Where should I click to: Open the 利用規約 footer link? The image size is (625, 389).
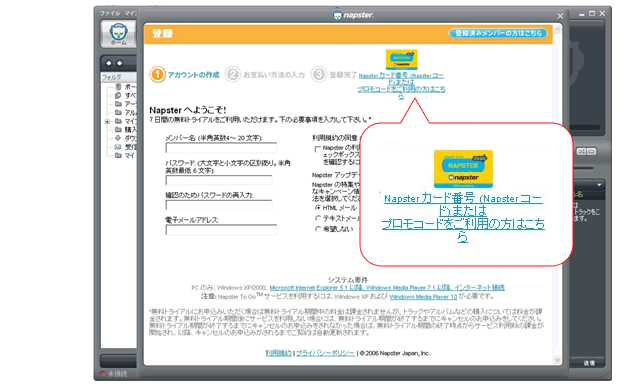[278, 353]
